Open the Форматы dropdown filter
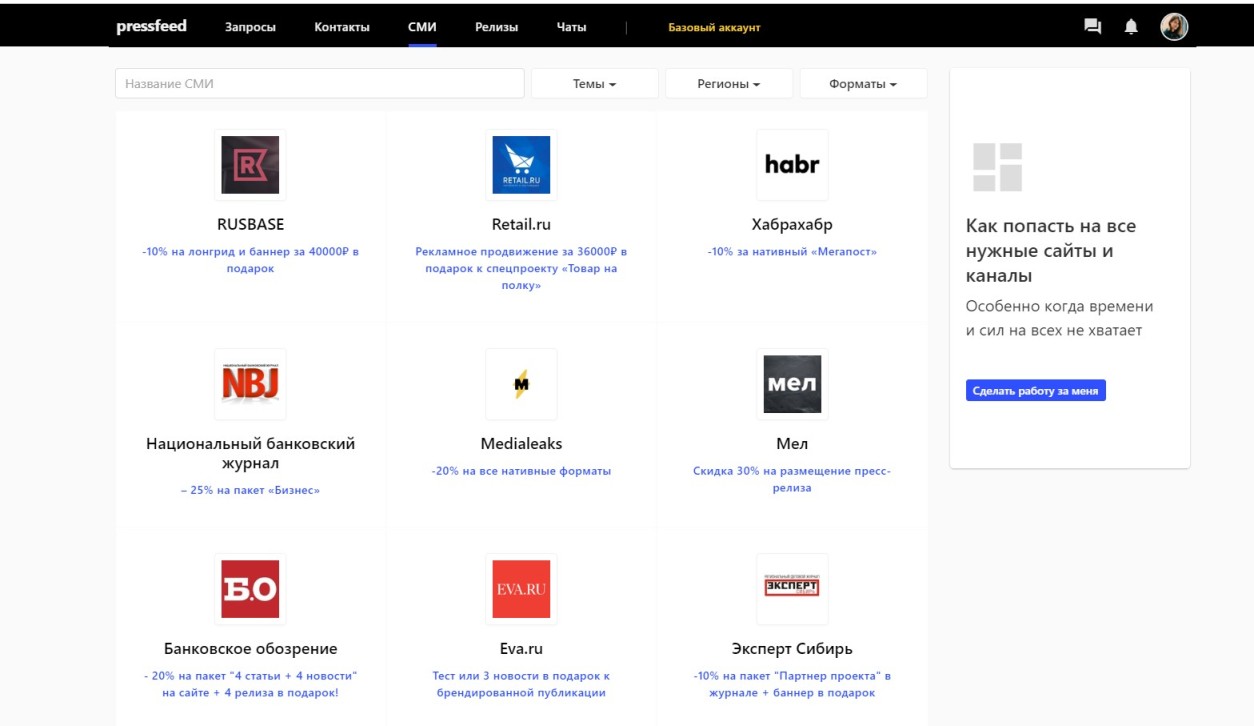 pos(862,84)
